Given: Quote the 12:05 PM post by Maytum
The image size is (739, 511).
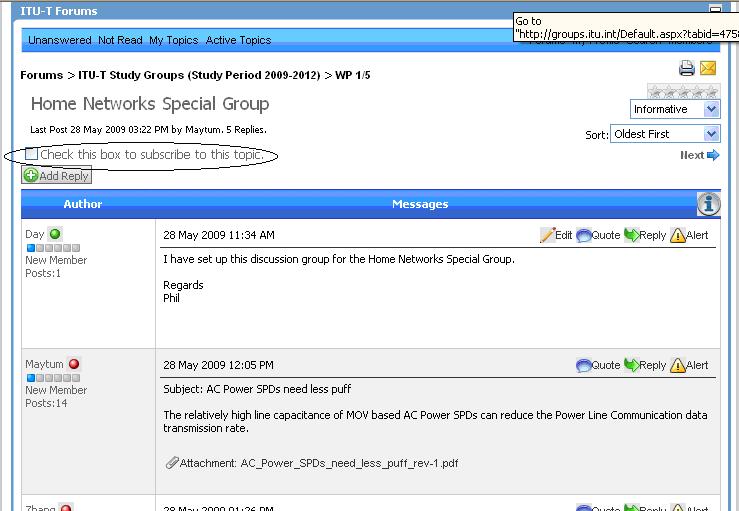Looking at the screenshot, I should click(x=598, y=365).
